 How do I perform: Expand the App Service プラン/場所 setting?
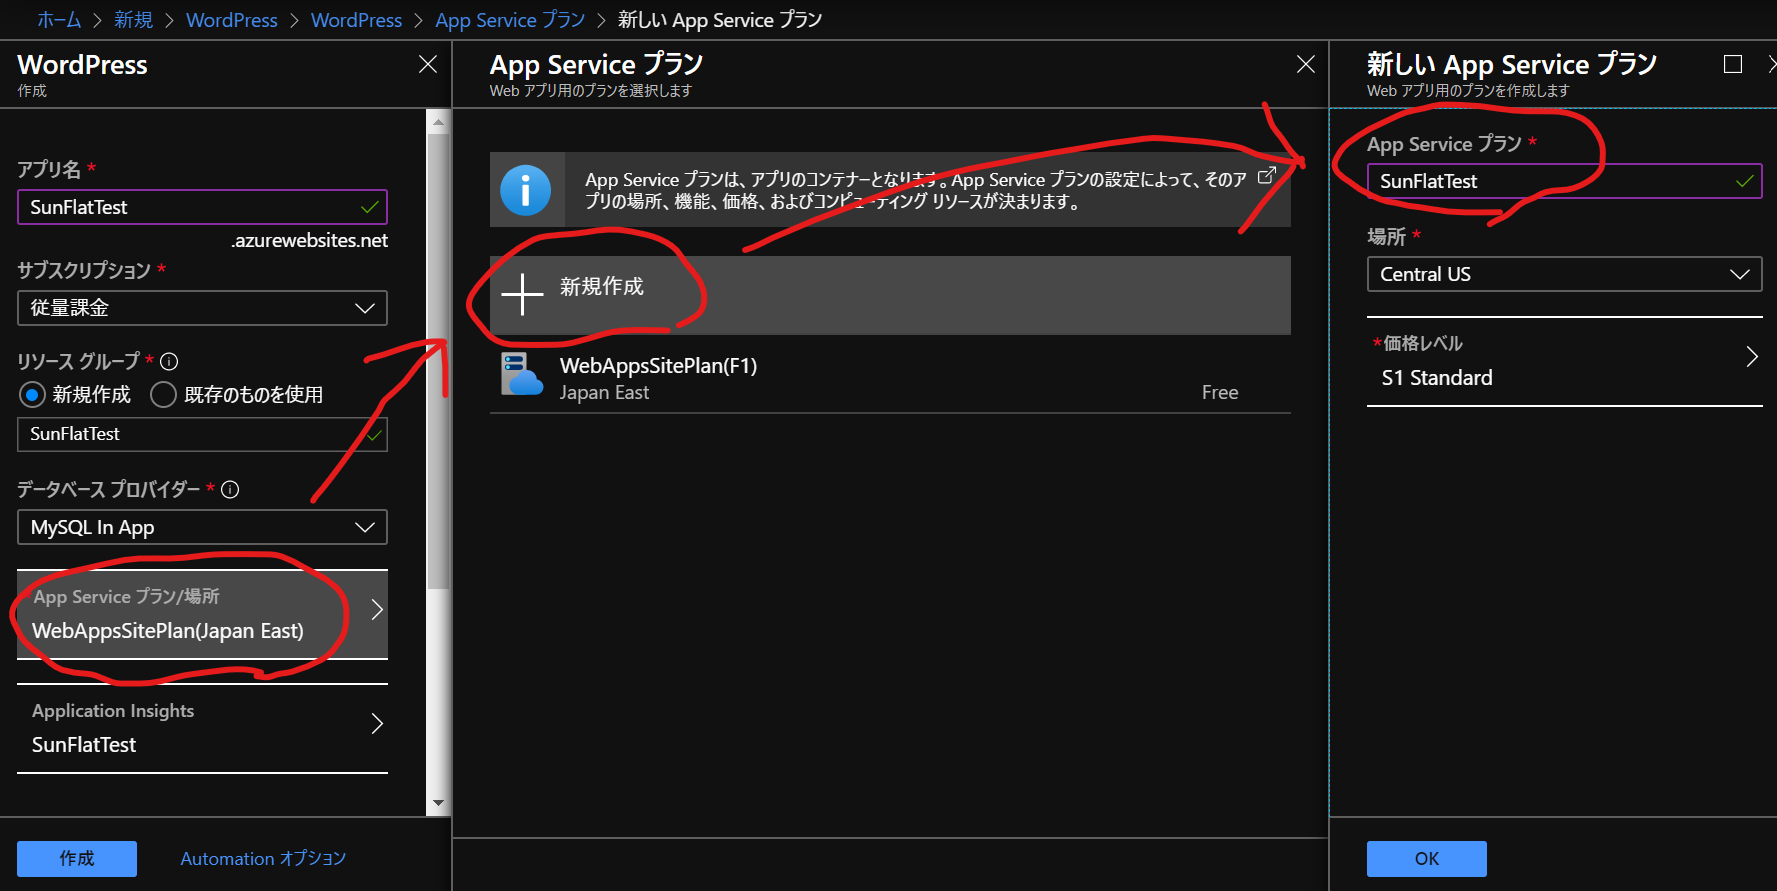202,614
